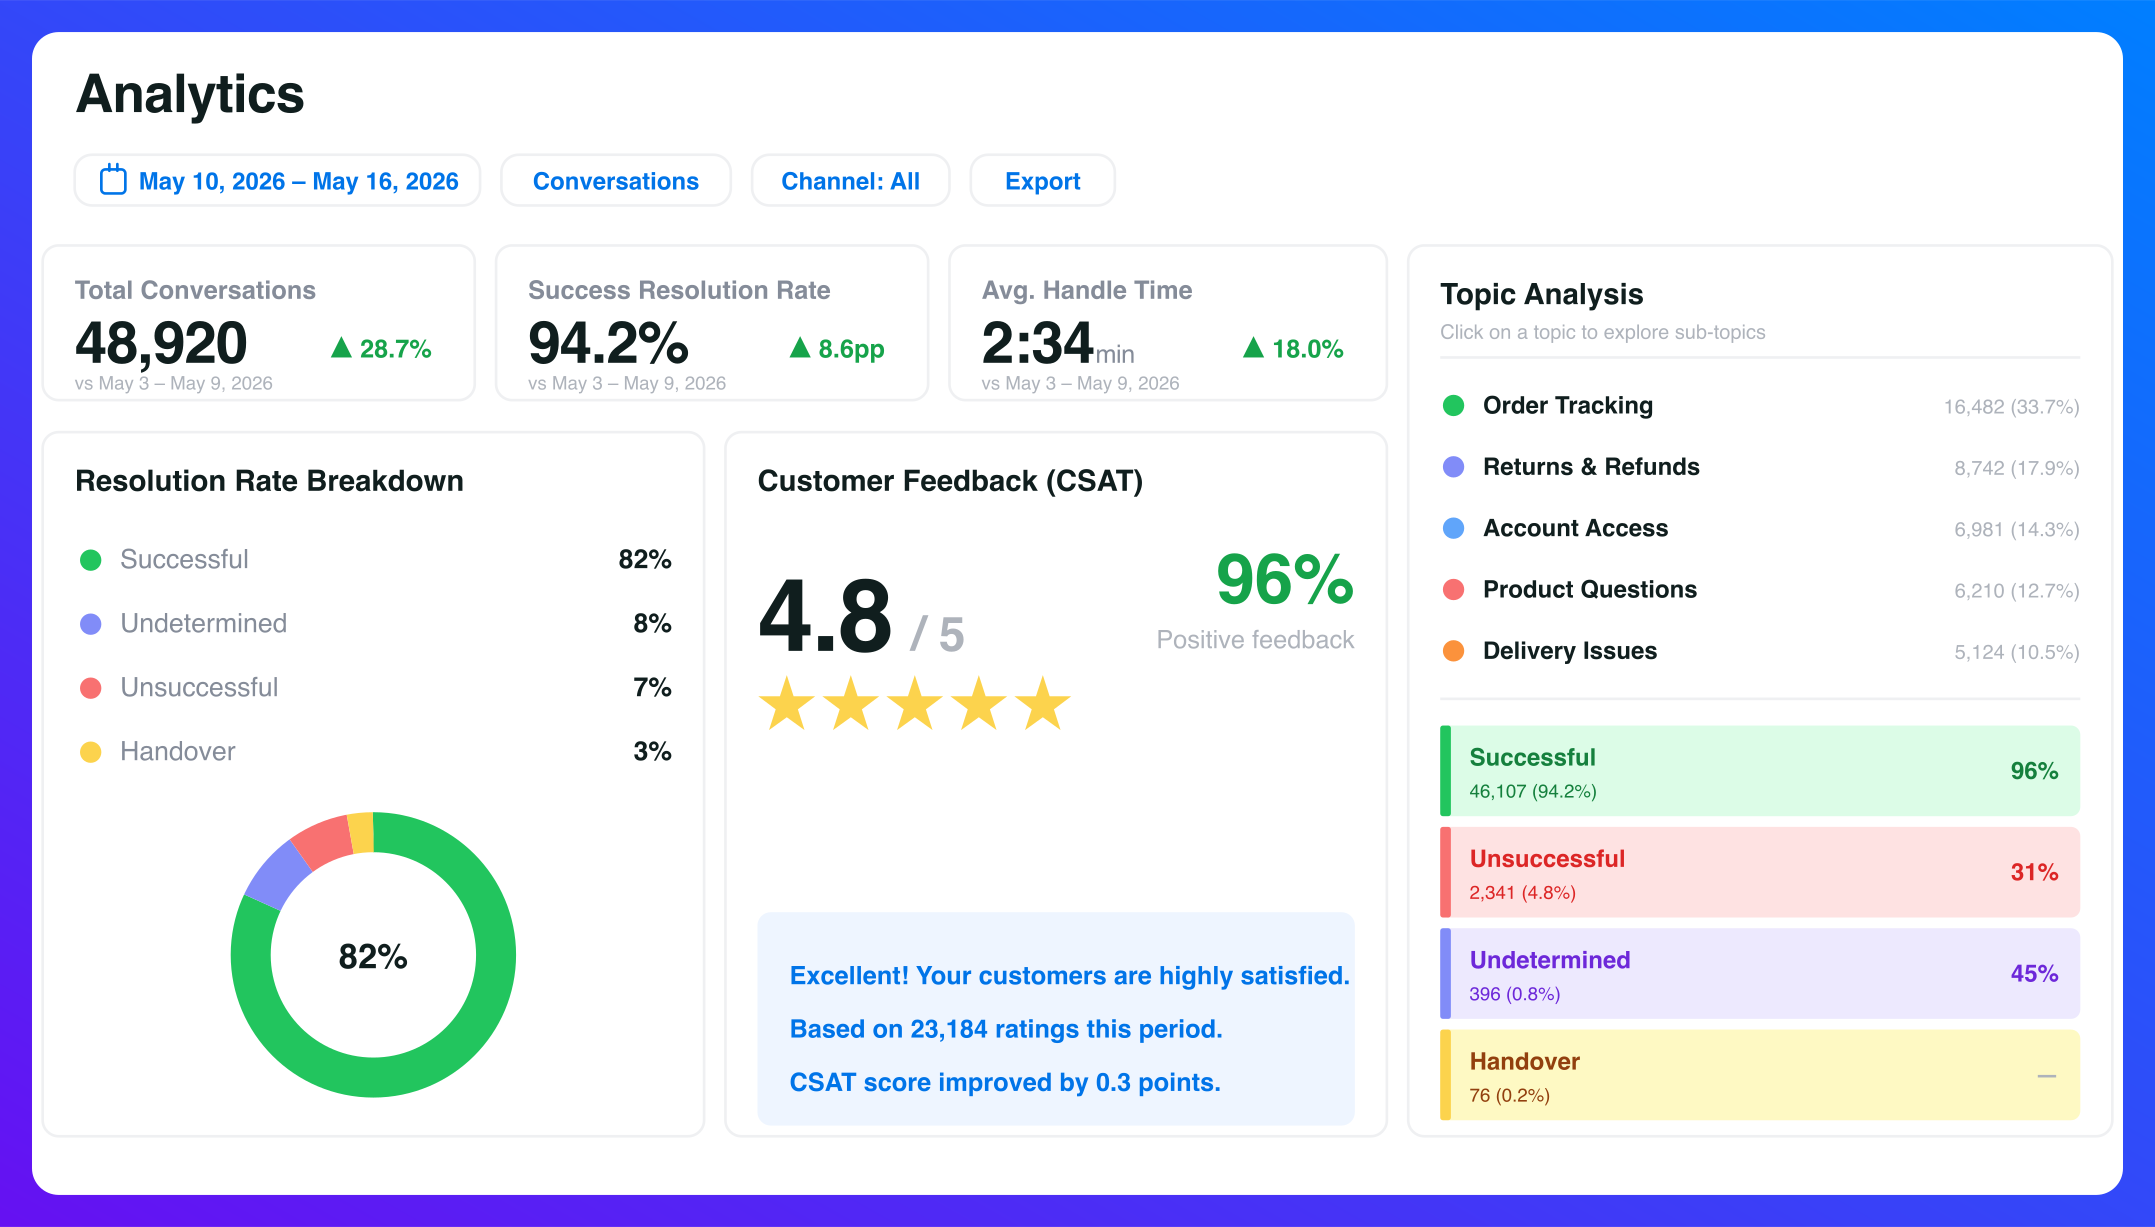Click the purple dot beside Returns & Refunds
This screenshot has width=2155, height=1227.
(x=1454, y=467)
